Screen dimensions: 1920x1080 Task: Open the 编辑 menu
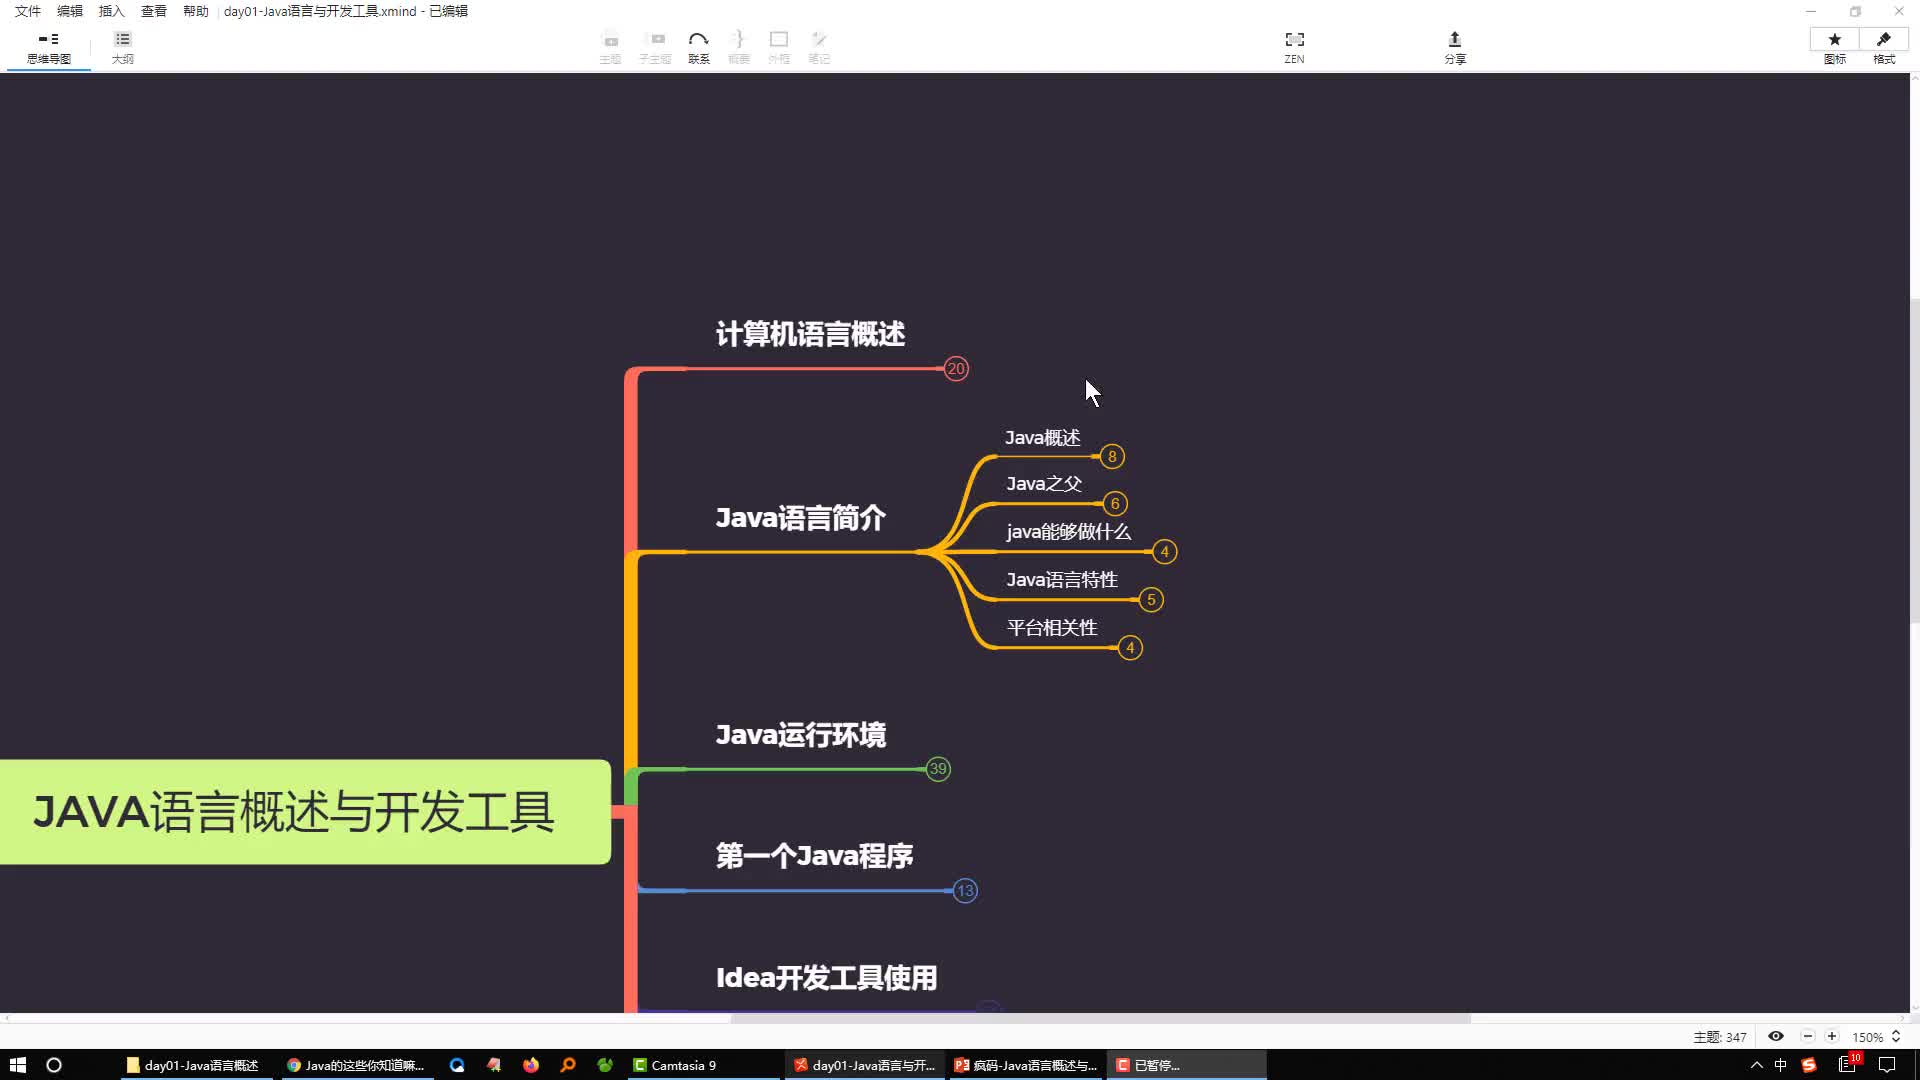[70, 11]
